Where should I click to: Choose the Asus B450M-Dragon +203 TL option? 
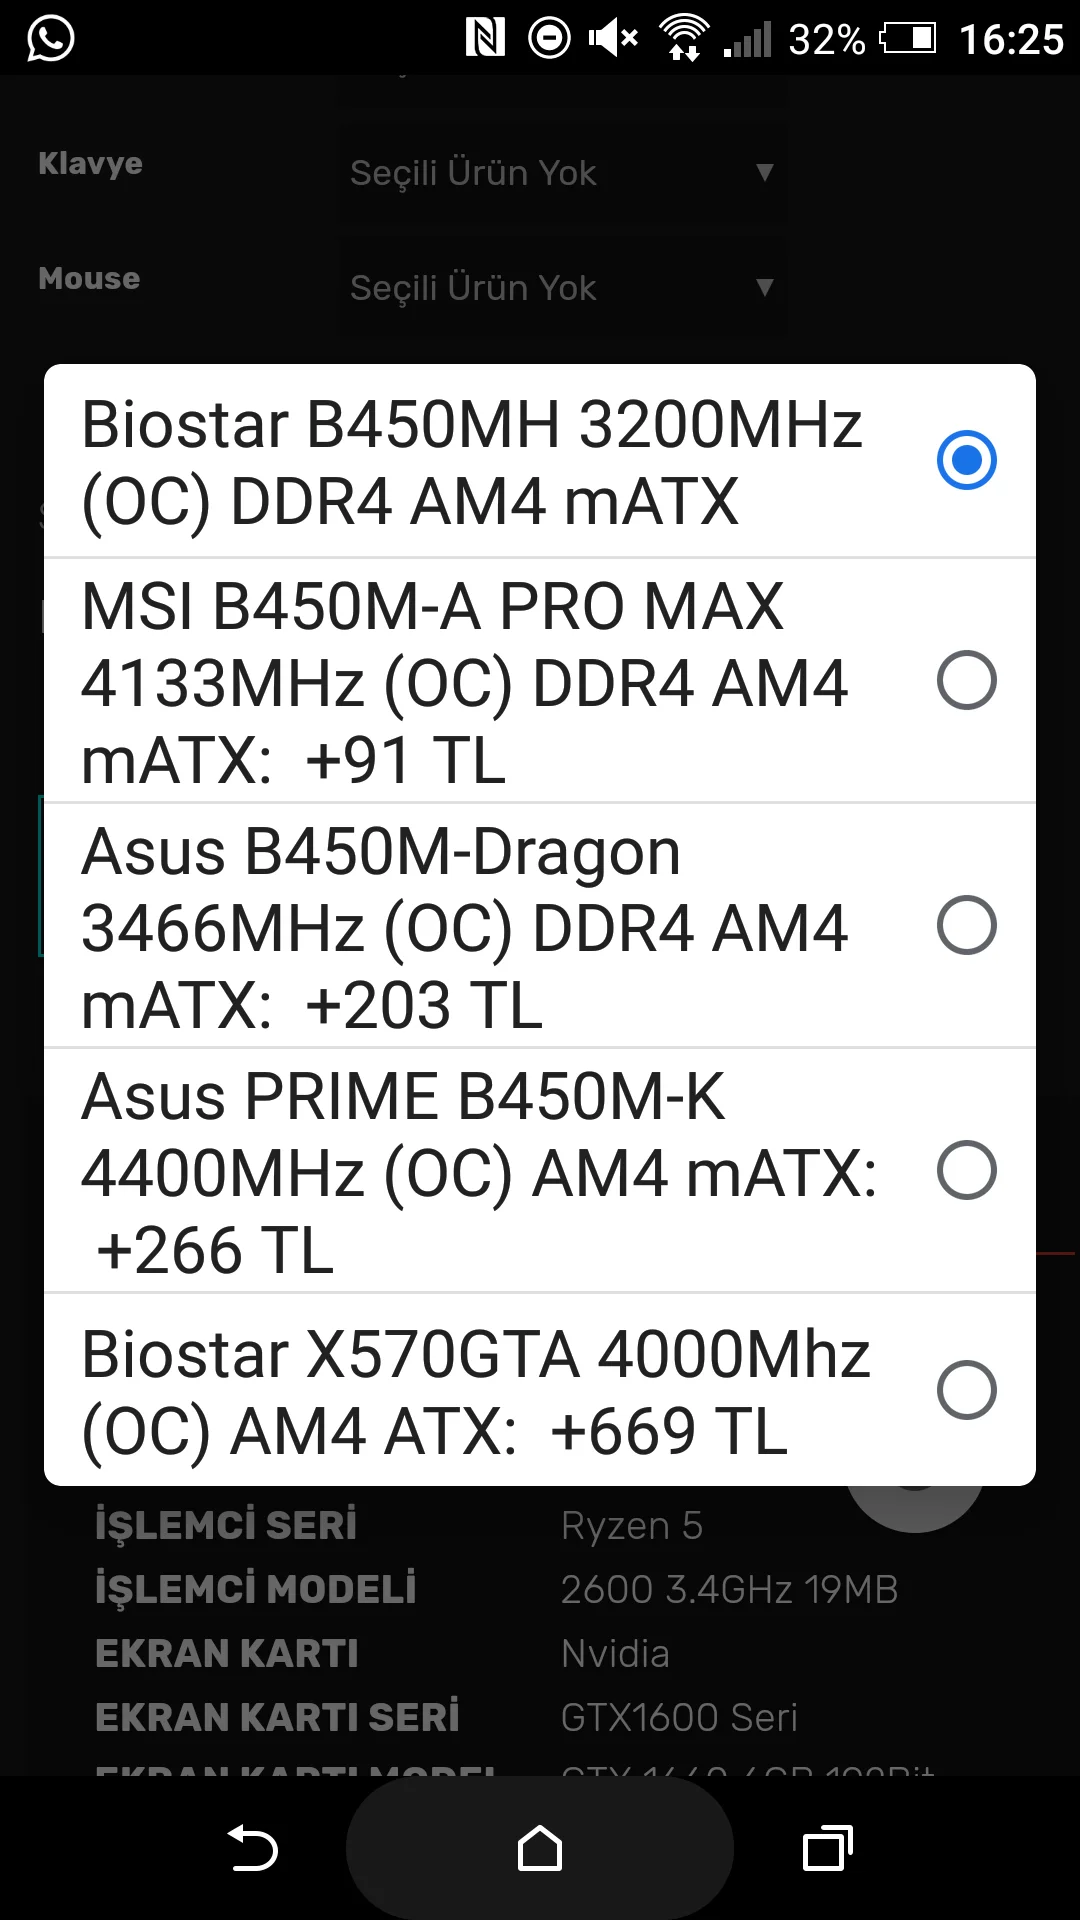[465, 928]
